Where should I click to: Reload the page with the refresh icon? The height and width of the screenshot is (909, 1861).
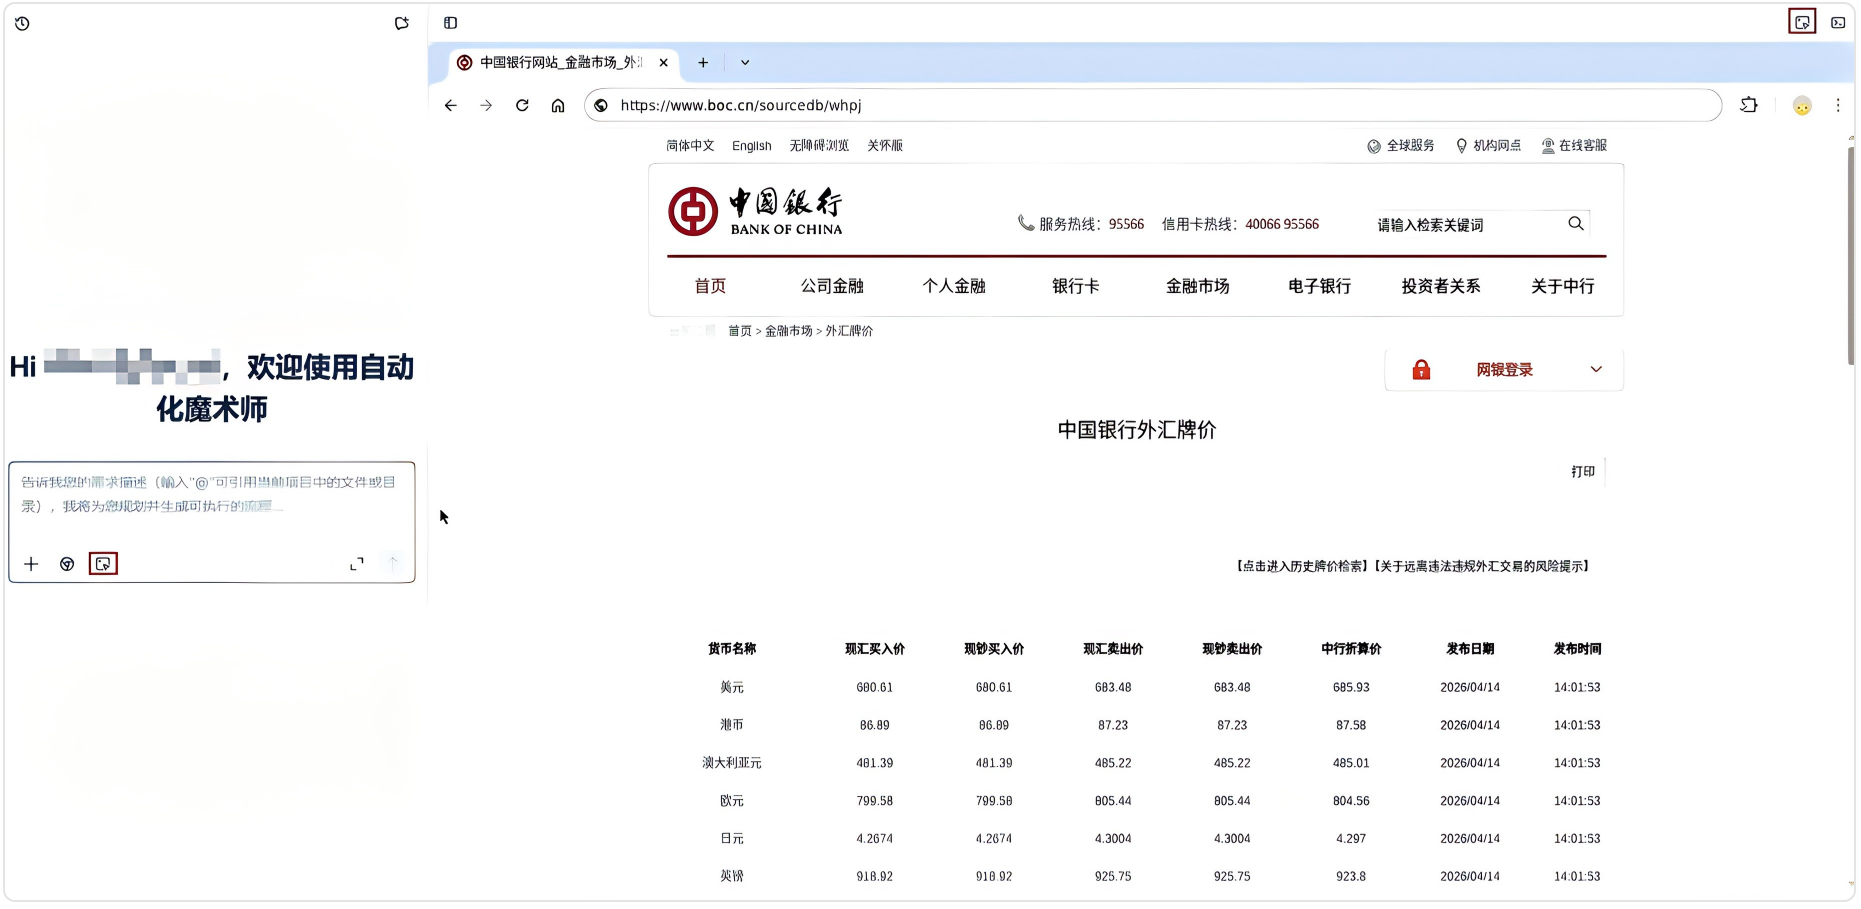[x=522, y=105]
